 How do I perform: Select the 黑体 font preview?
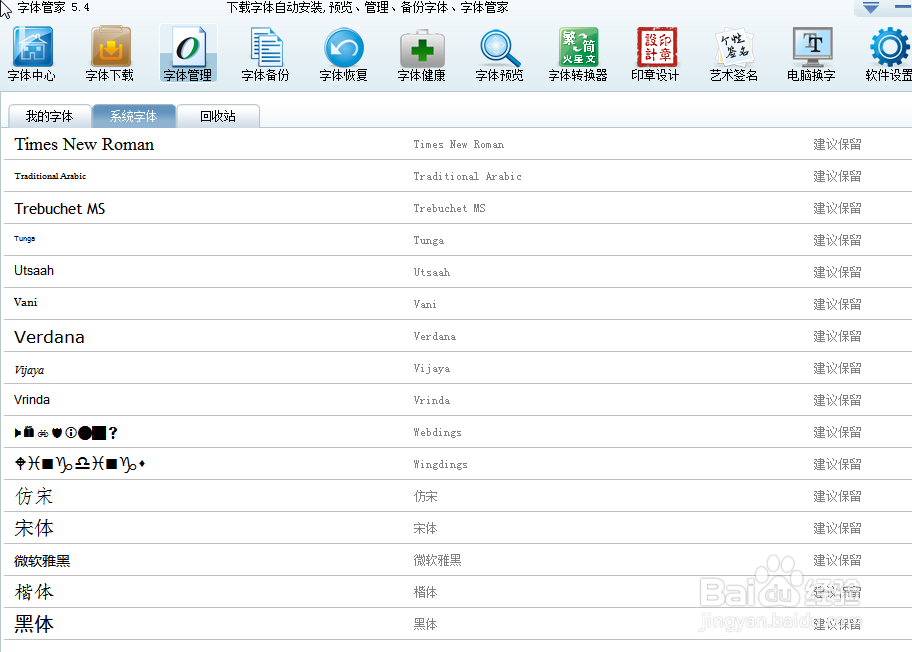click(34, 624)
